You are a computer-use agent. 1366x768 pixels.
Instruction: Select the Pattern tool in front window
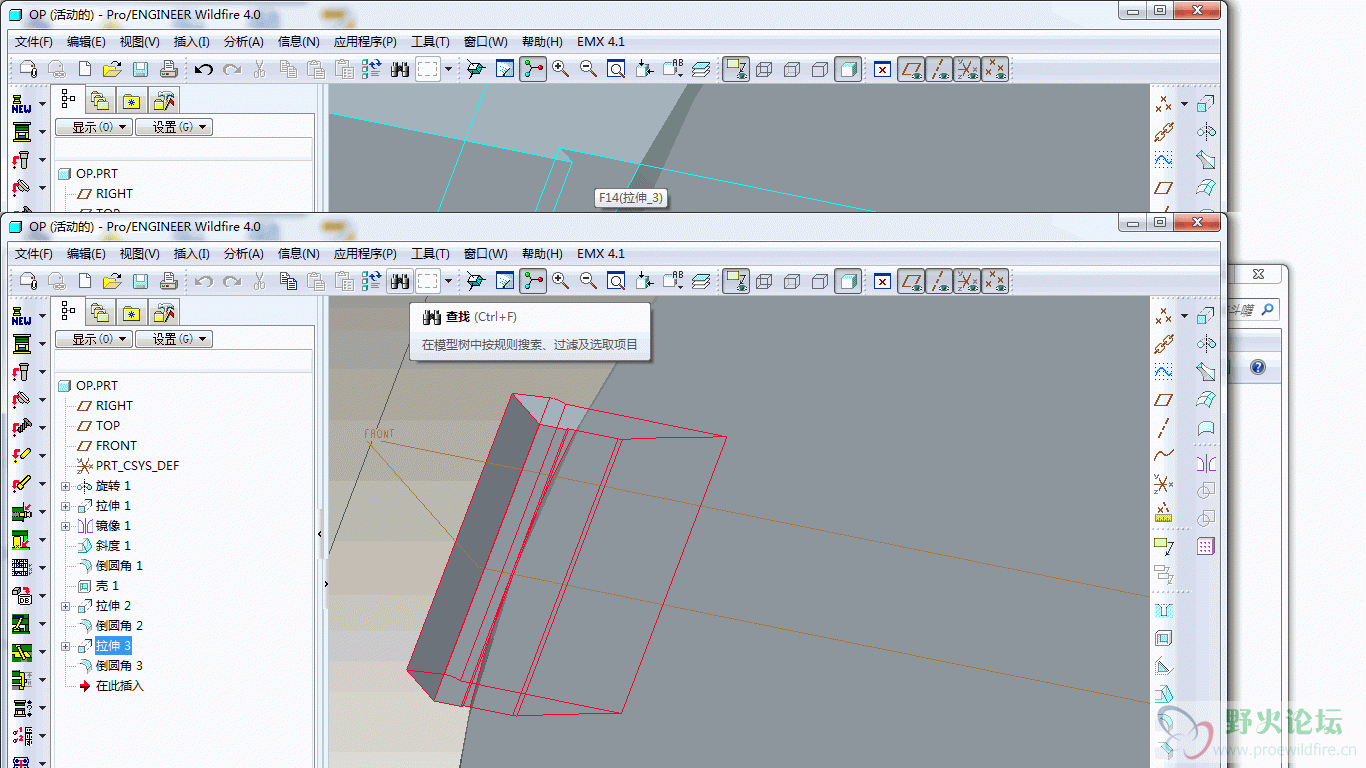[1206, 547]
